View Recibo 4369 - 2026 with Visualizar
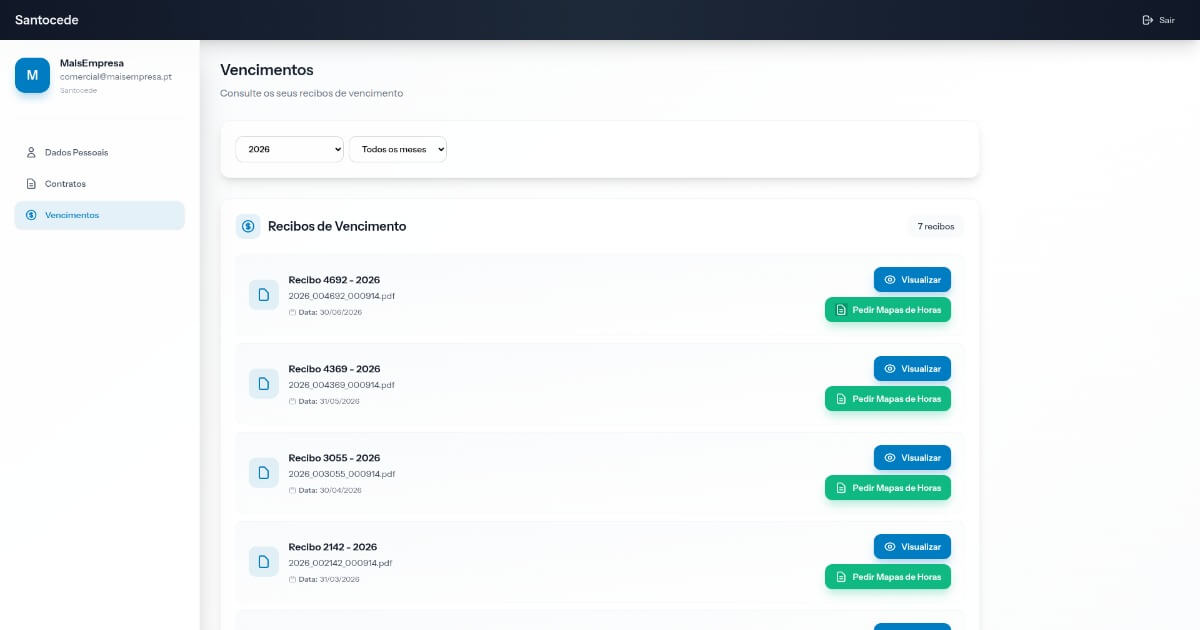 tap(912, 369)
